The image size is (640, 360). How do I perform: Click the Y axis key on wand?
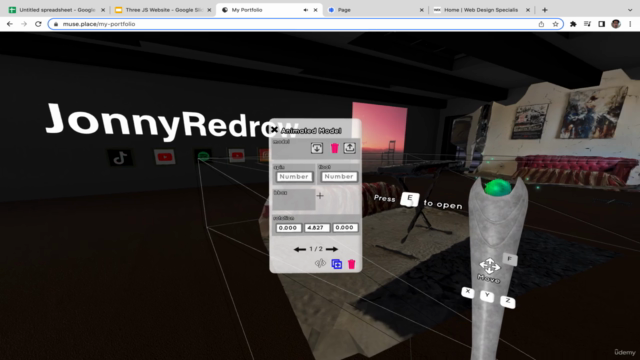point(487,296)
